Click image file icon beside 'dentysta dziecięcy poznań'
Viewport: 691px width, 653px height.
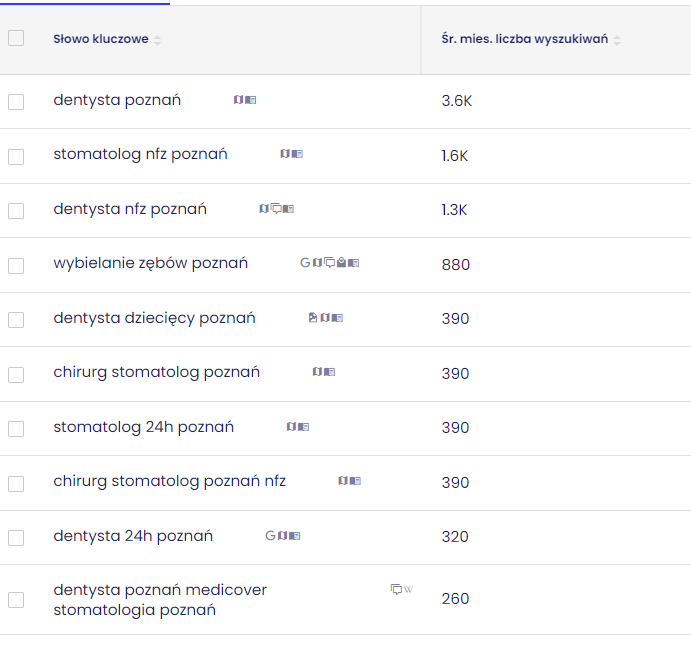click(313, 318)
